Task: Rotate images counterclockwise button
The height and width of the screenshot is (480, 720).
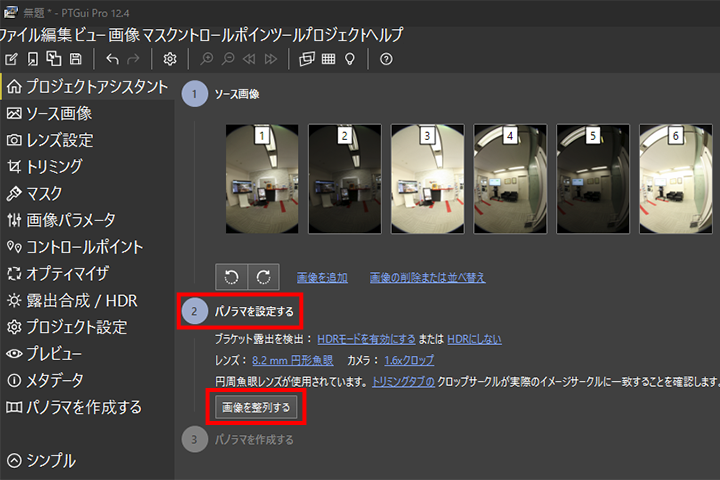Action: 231,277
